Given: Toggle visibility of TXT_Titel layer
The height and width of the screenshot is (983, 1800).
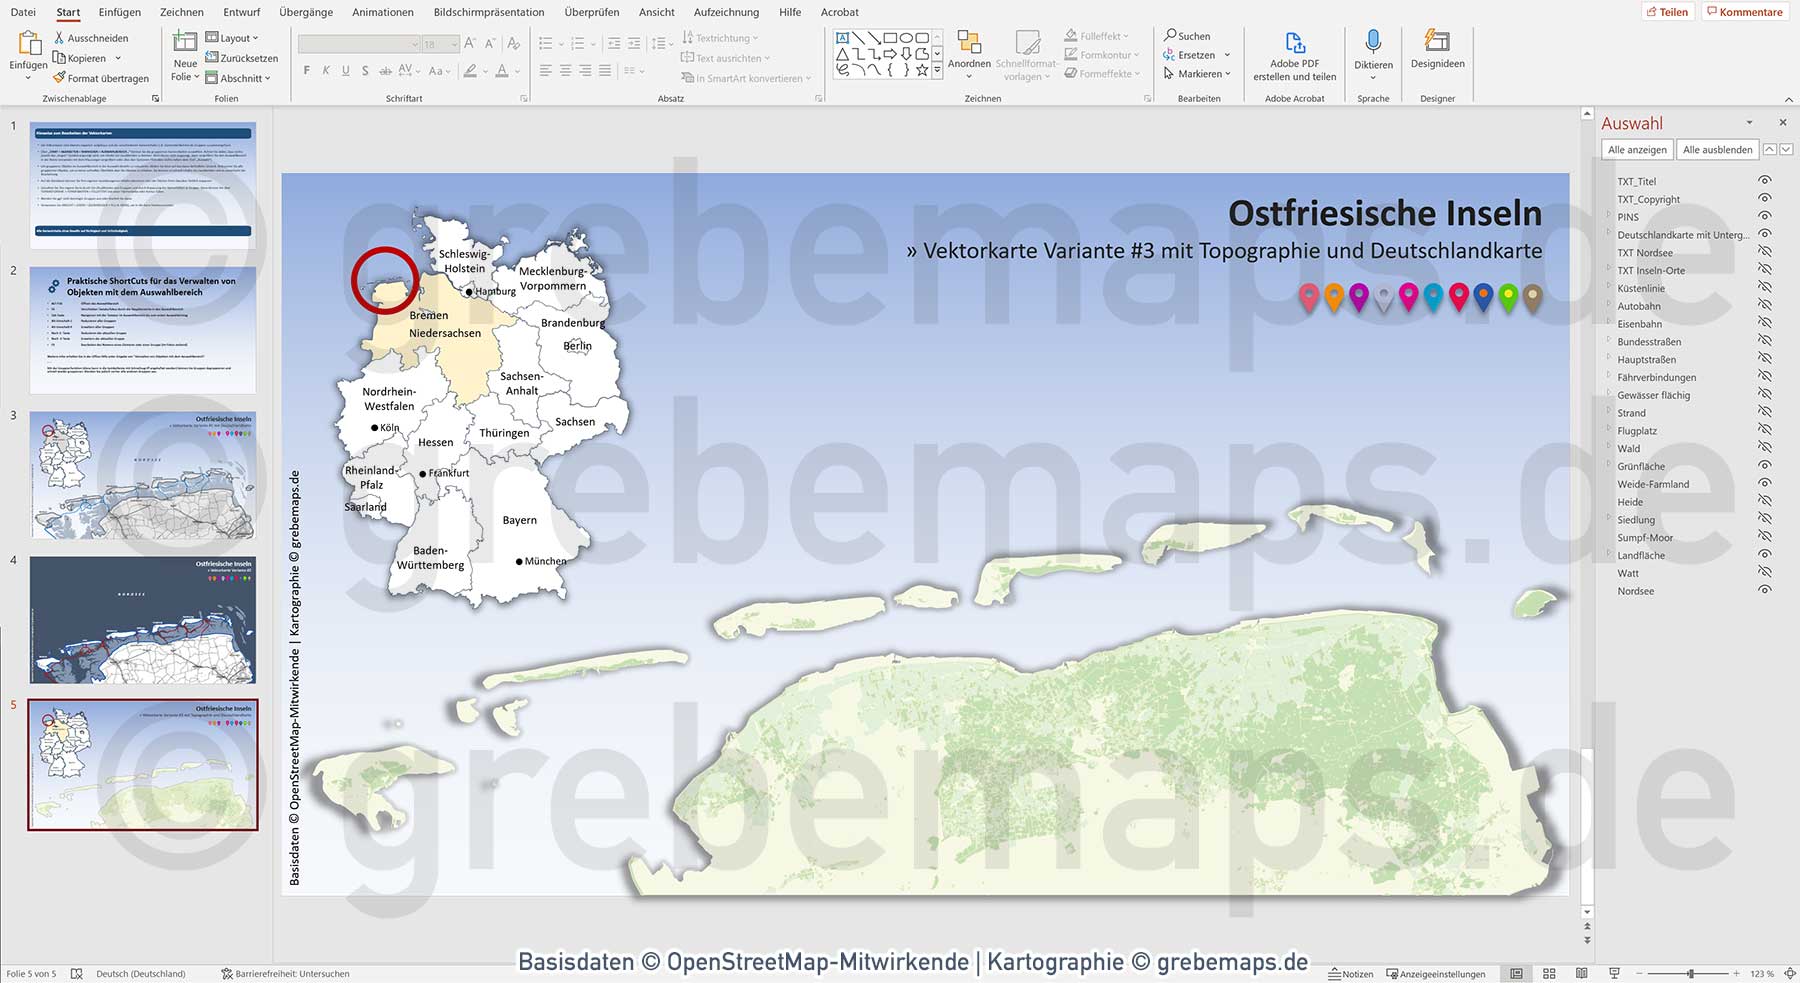Looking at the screenshot, I should click(x=1765, y=181).
